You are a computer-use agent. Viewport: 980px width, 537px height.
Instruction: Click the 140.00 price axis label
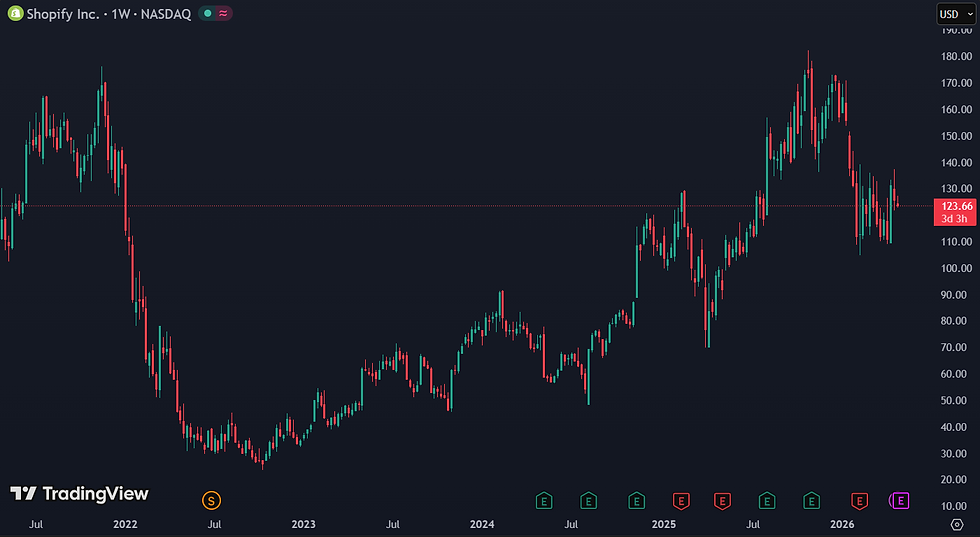pos(956,163)
